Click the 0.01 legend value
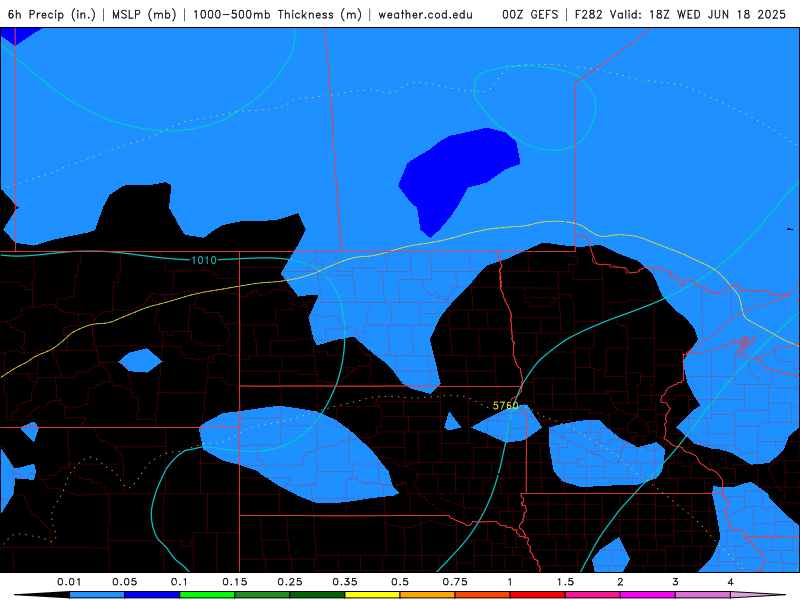The height and width of the screenshot is (600, 800). click(69, 582)
